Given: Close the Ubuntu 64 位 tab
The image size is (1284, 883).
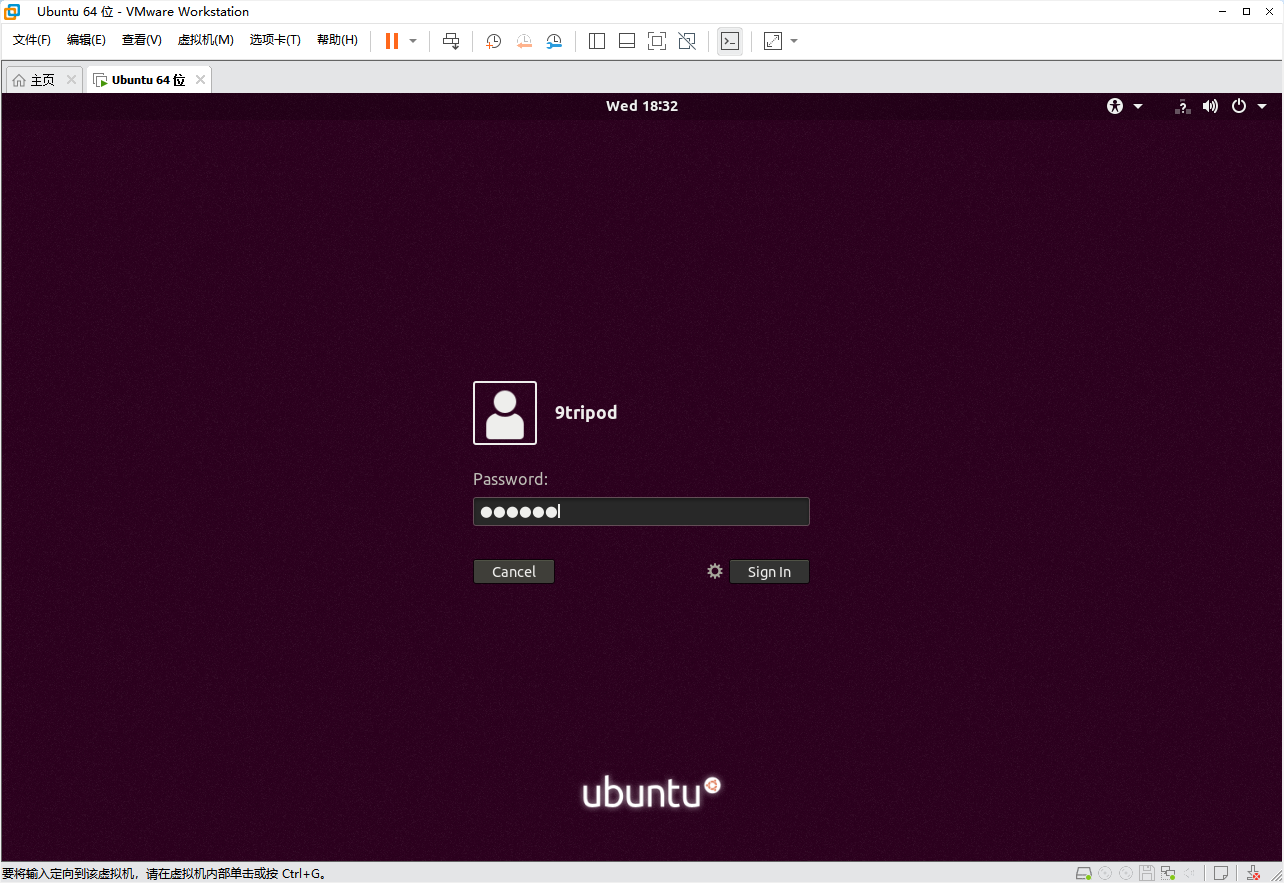Looking at the screenshot, I should [x=201, y=80].
